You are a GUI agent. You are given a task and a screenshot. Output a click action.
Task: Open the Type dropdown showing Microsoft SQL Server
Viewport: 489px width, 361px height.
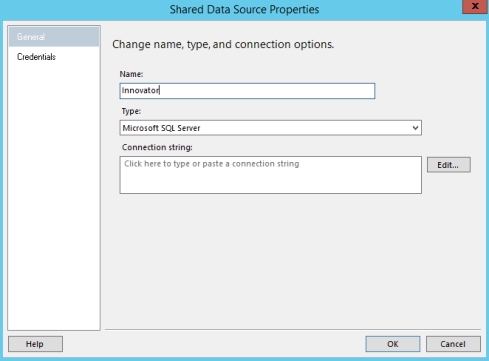coord(270,128)
